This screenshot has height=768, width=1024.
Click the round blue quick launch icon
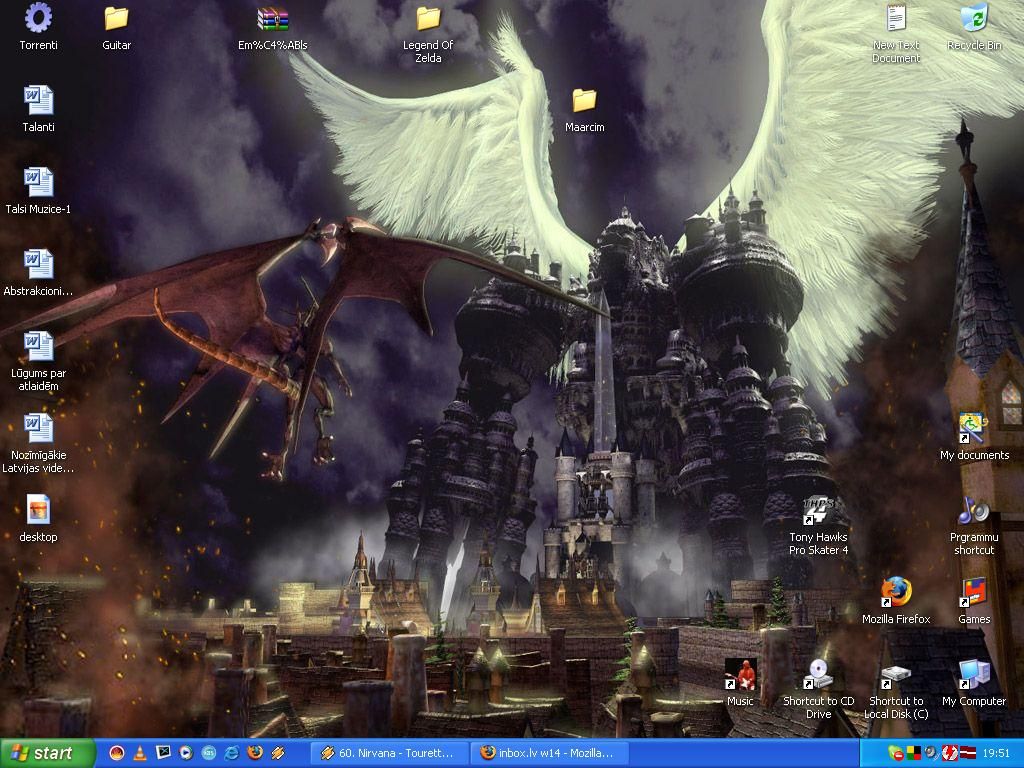(x=208, y=753)
